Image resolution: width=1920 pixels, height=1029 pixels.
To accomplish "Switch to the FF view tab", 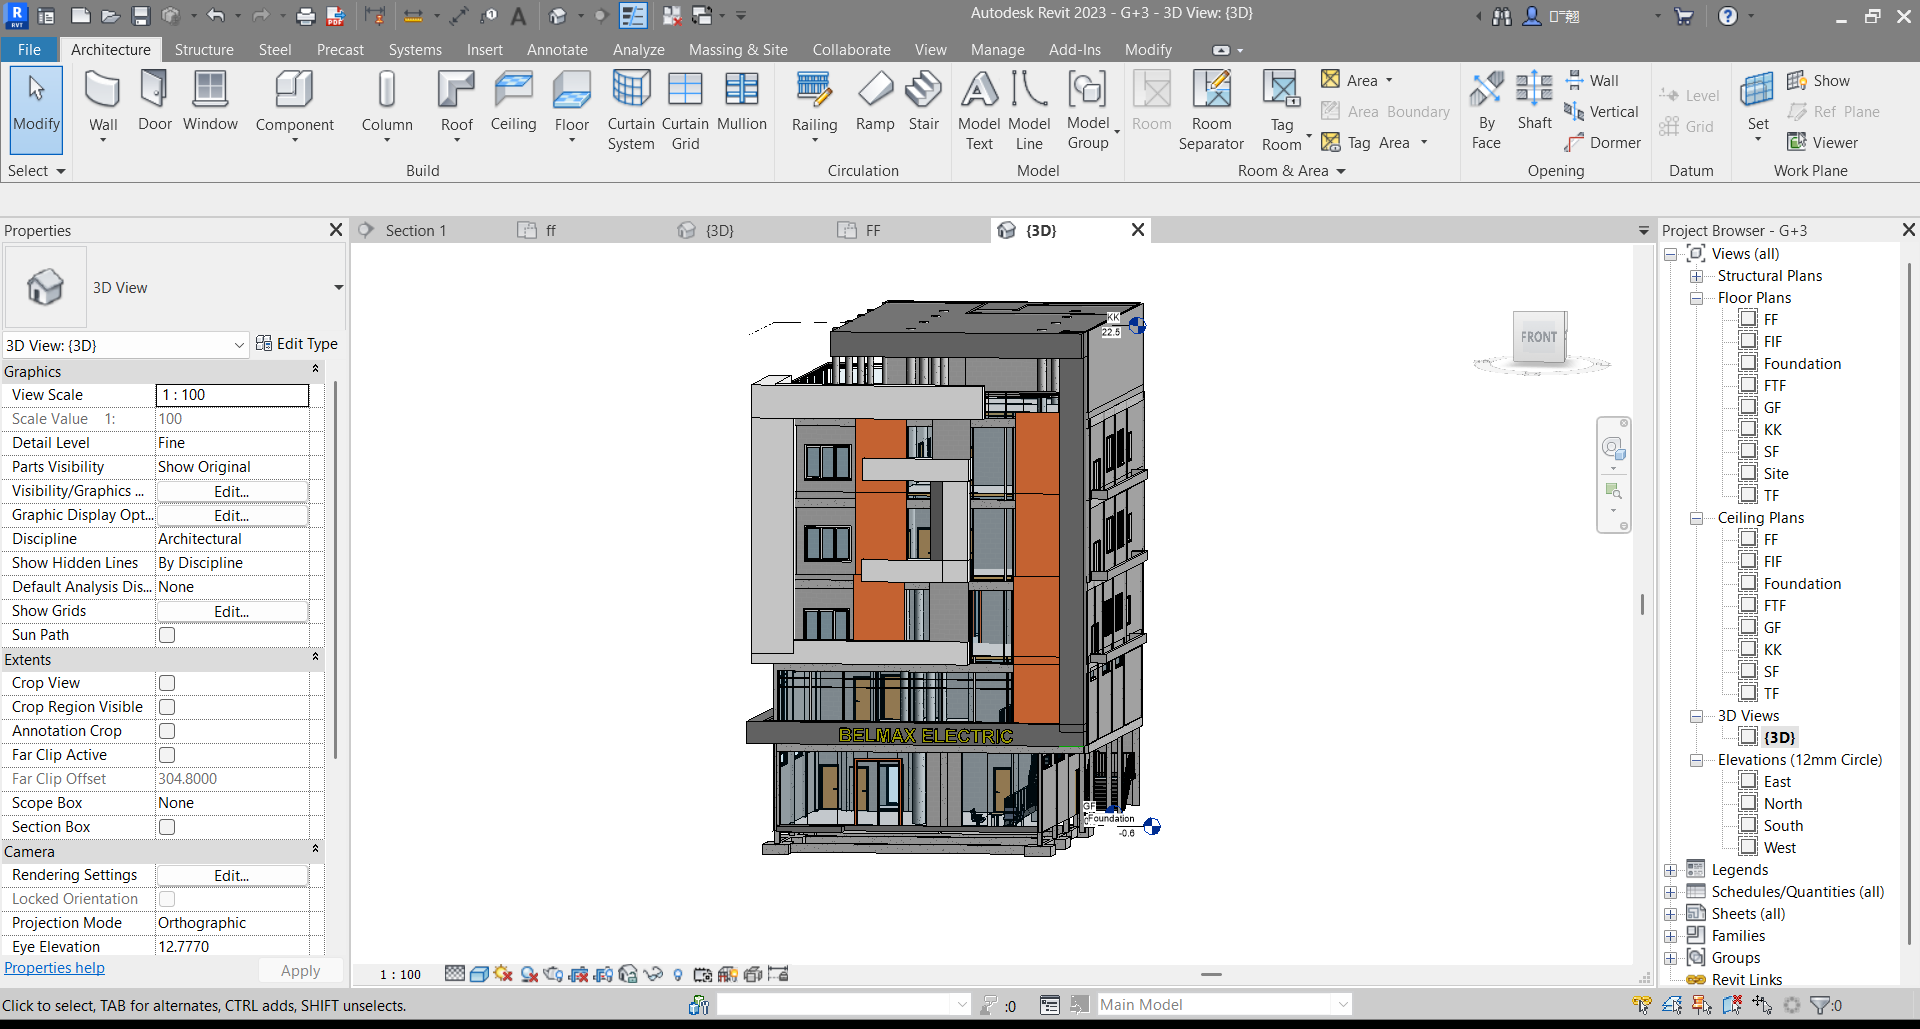I will [872, 231].
